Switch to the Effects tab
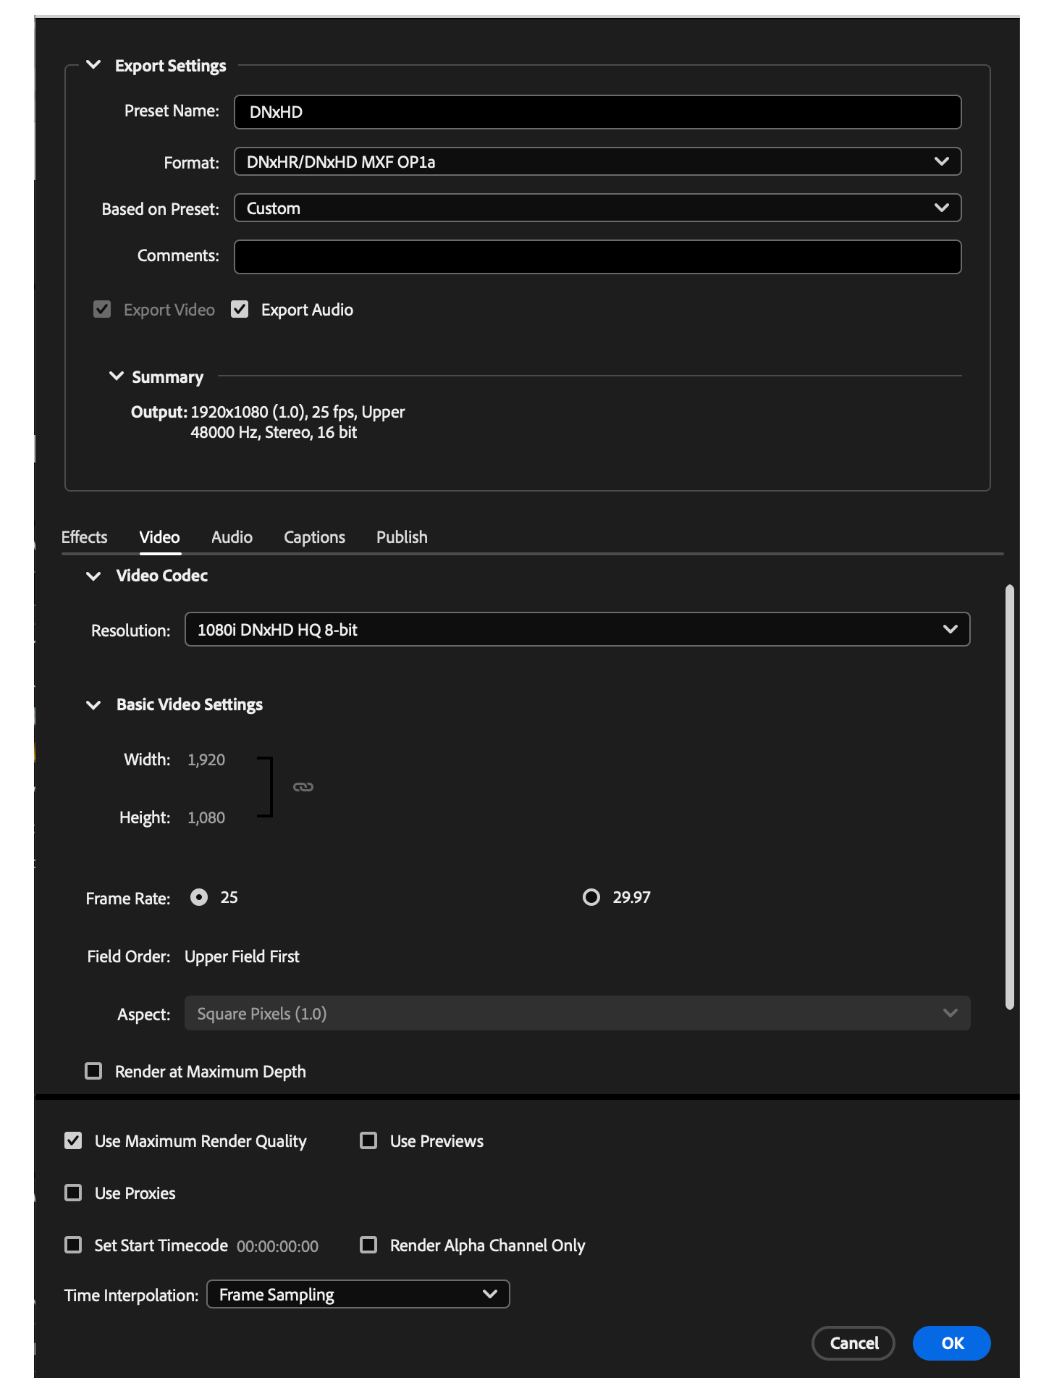Viewport: 1039px width, 1380px height. [84, 537]
